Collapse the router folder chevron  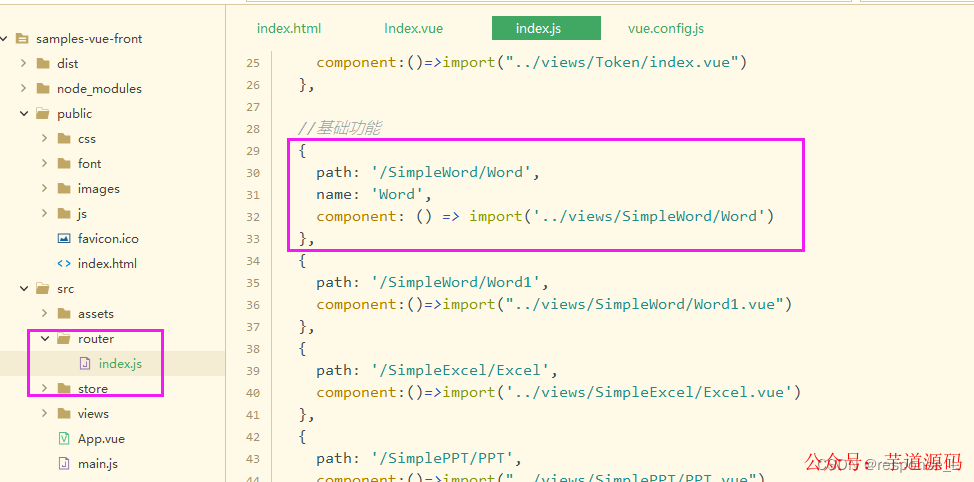click(x=45, y=339)
